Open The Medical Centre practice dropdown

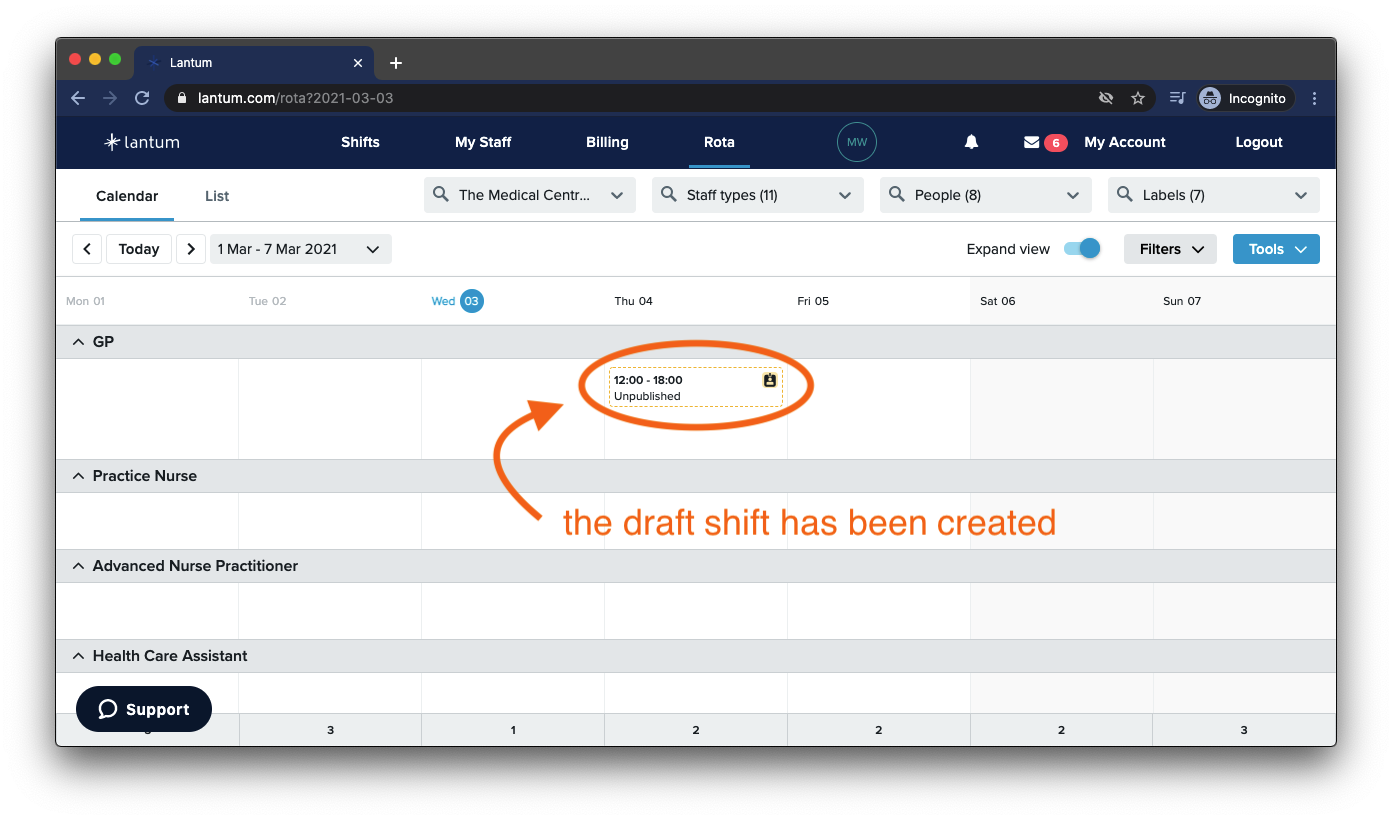(x=530, y=195)
